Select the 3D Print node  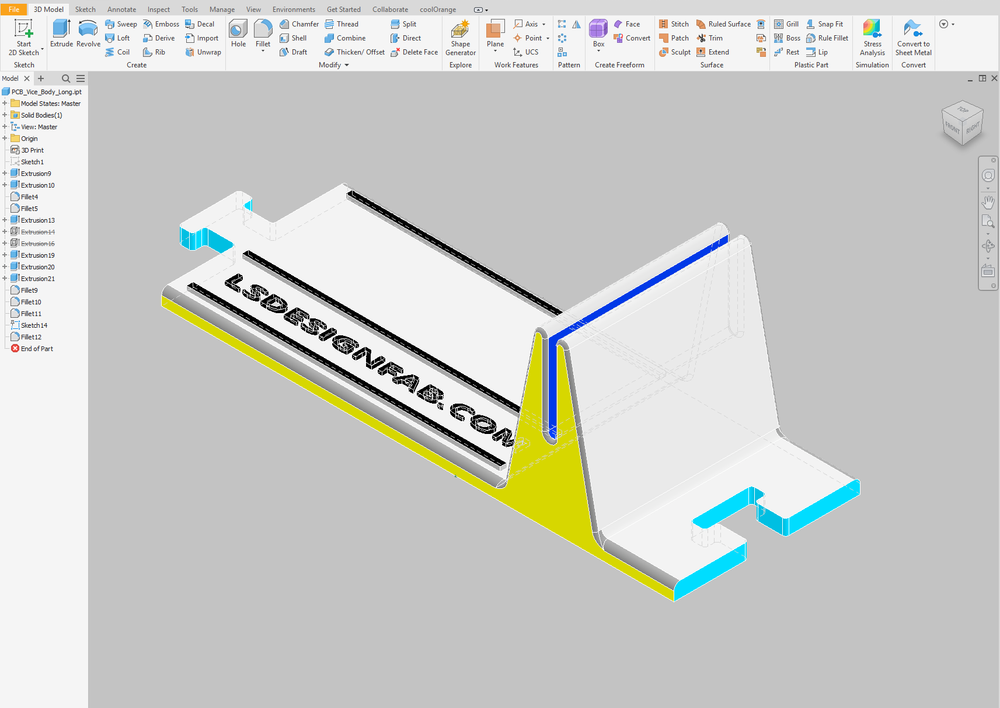(x=27, y=150)
